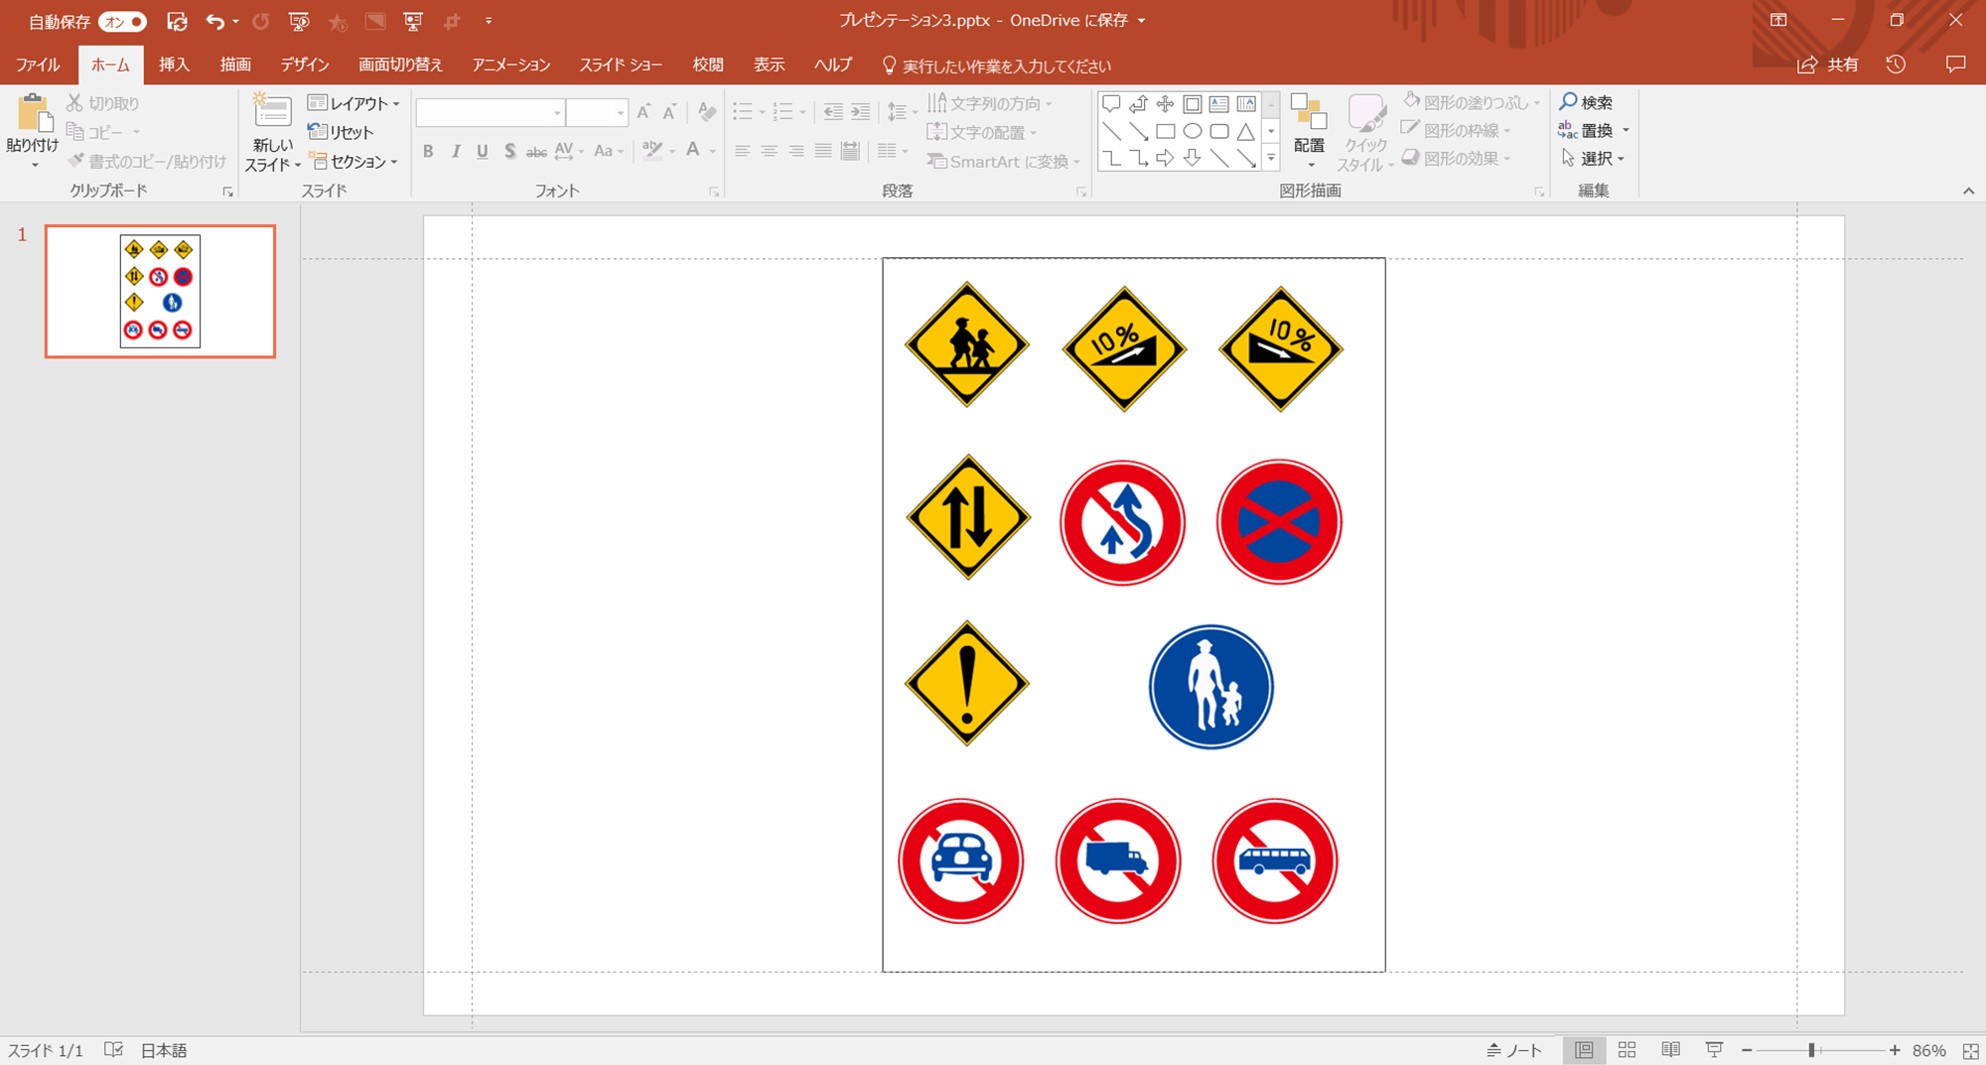
Task: Click the 検索 find button
Action: click(x=1587, y=102)
